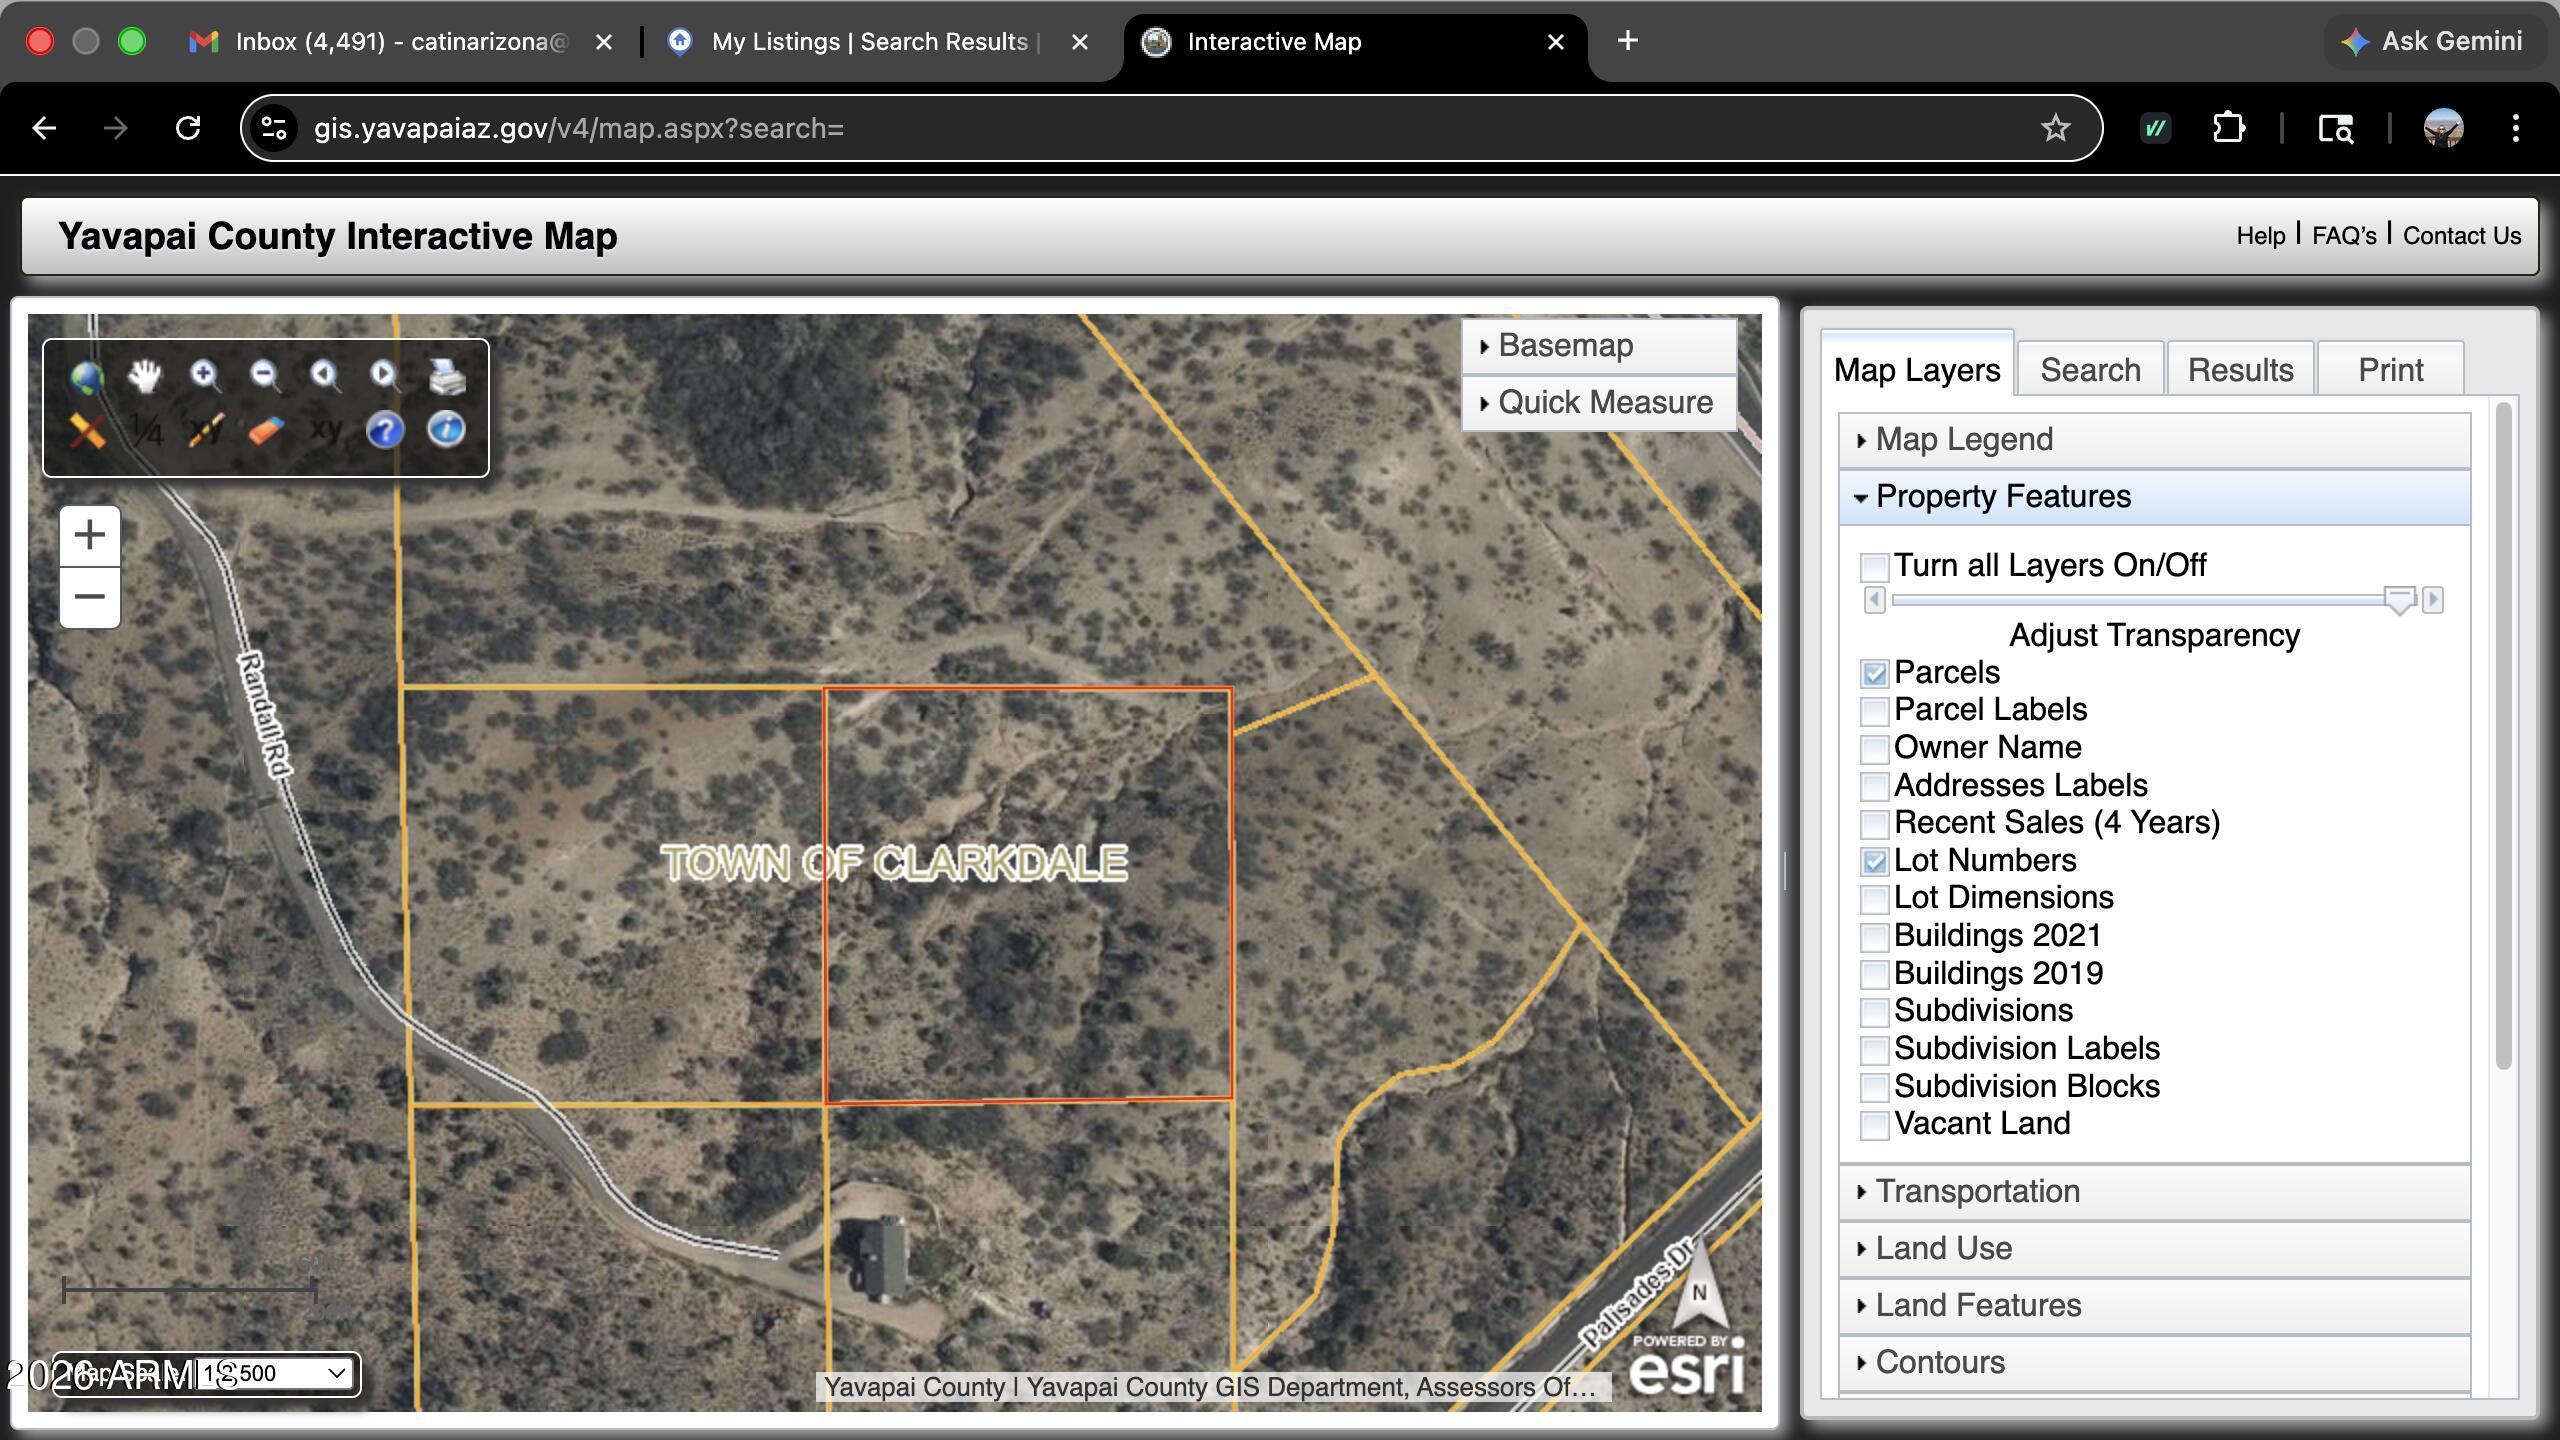Enable the Parcel Labels layer
Viewport: 2560px width, 1440px height.
point(1873,711)
